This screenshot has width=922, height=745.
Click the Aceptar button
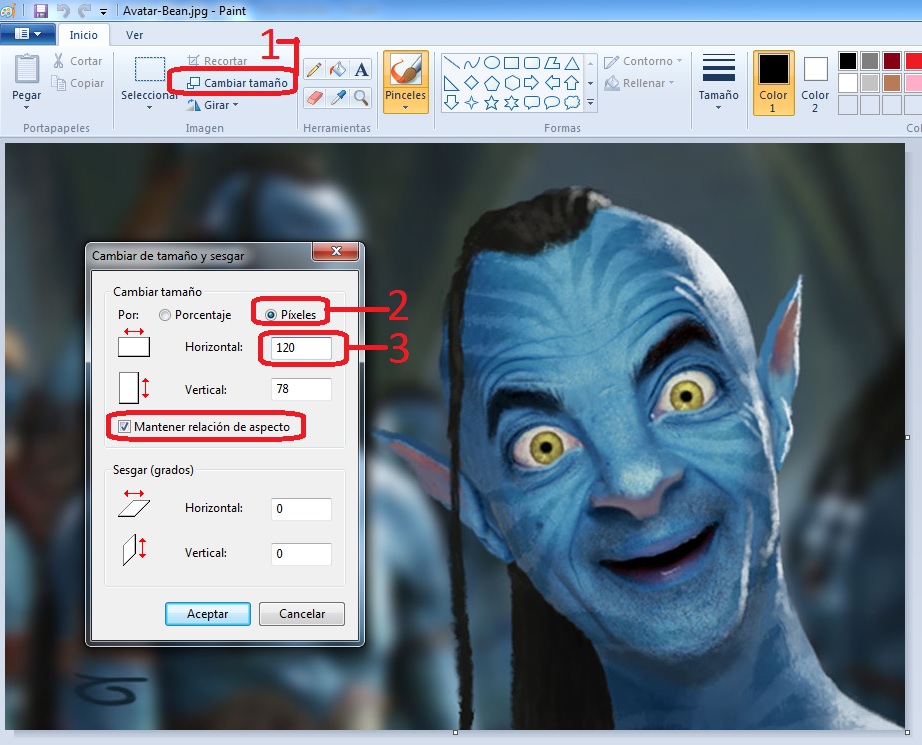click(208, 614)
